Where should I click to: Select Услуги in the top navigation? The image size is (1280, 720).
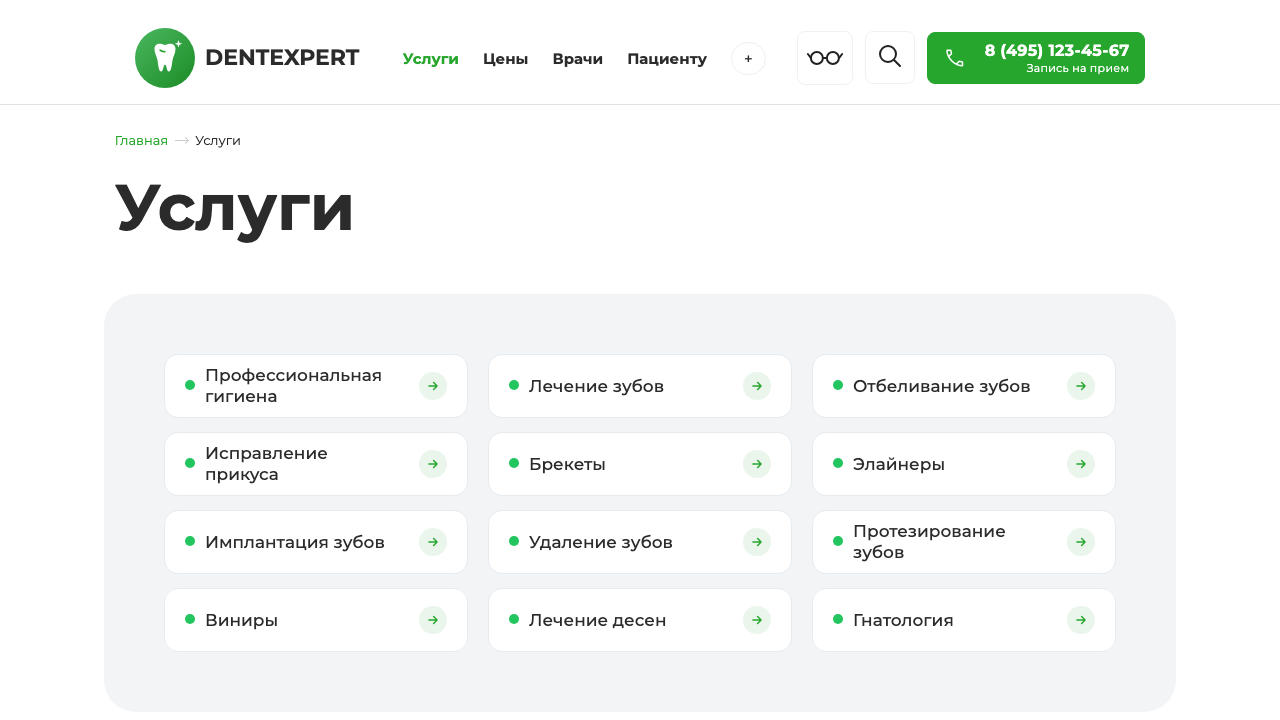[x=431, y=59]
